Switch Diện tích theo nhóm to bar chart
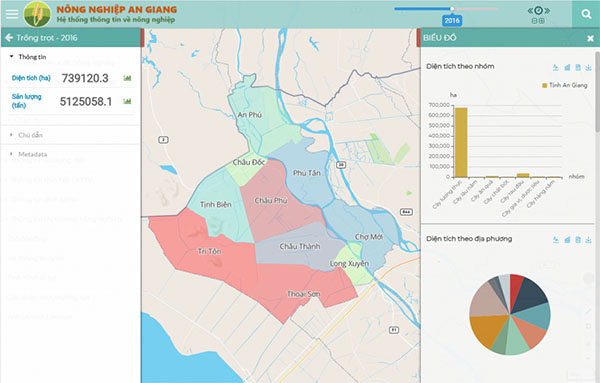Viewport: 600px width, 383px height. tap(567, 67)
